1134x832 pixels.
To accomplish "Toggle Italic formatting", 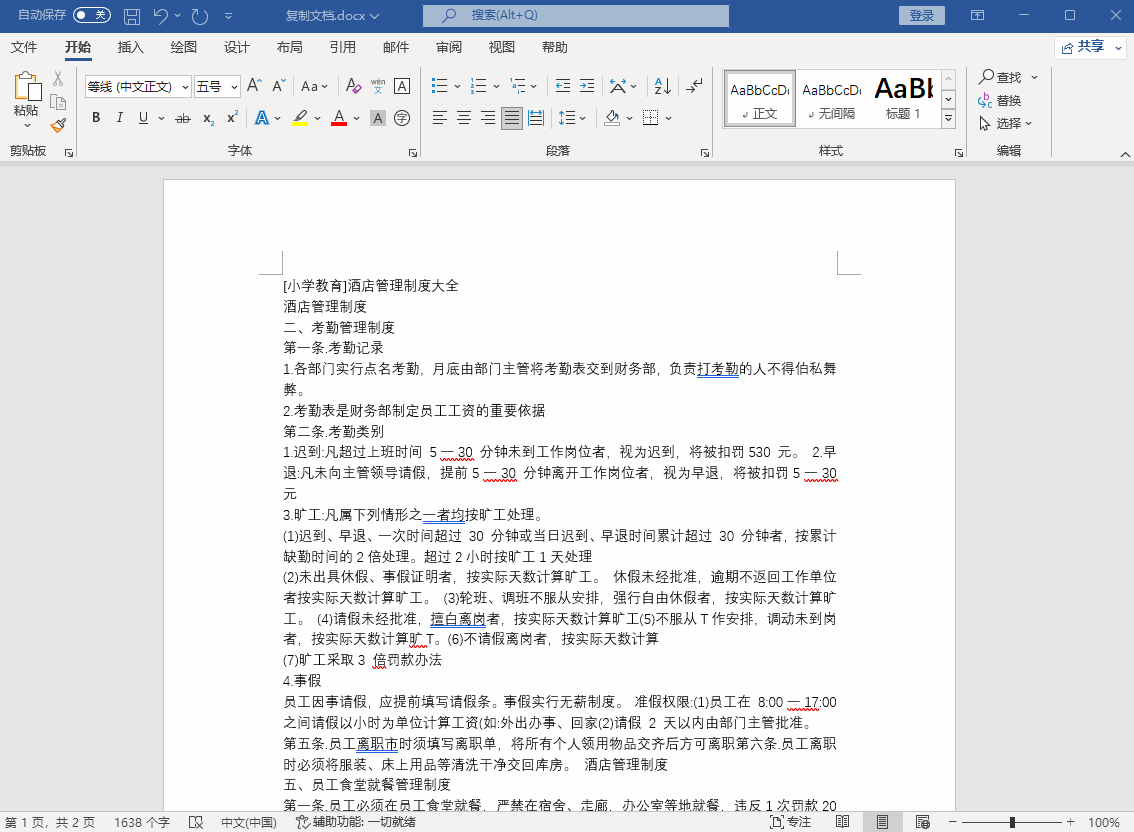I will [120, 118].
